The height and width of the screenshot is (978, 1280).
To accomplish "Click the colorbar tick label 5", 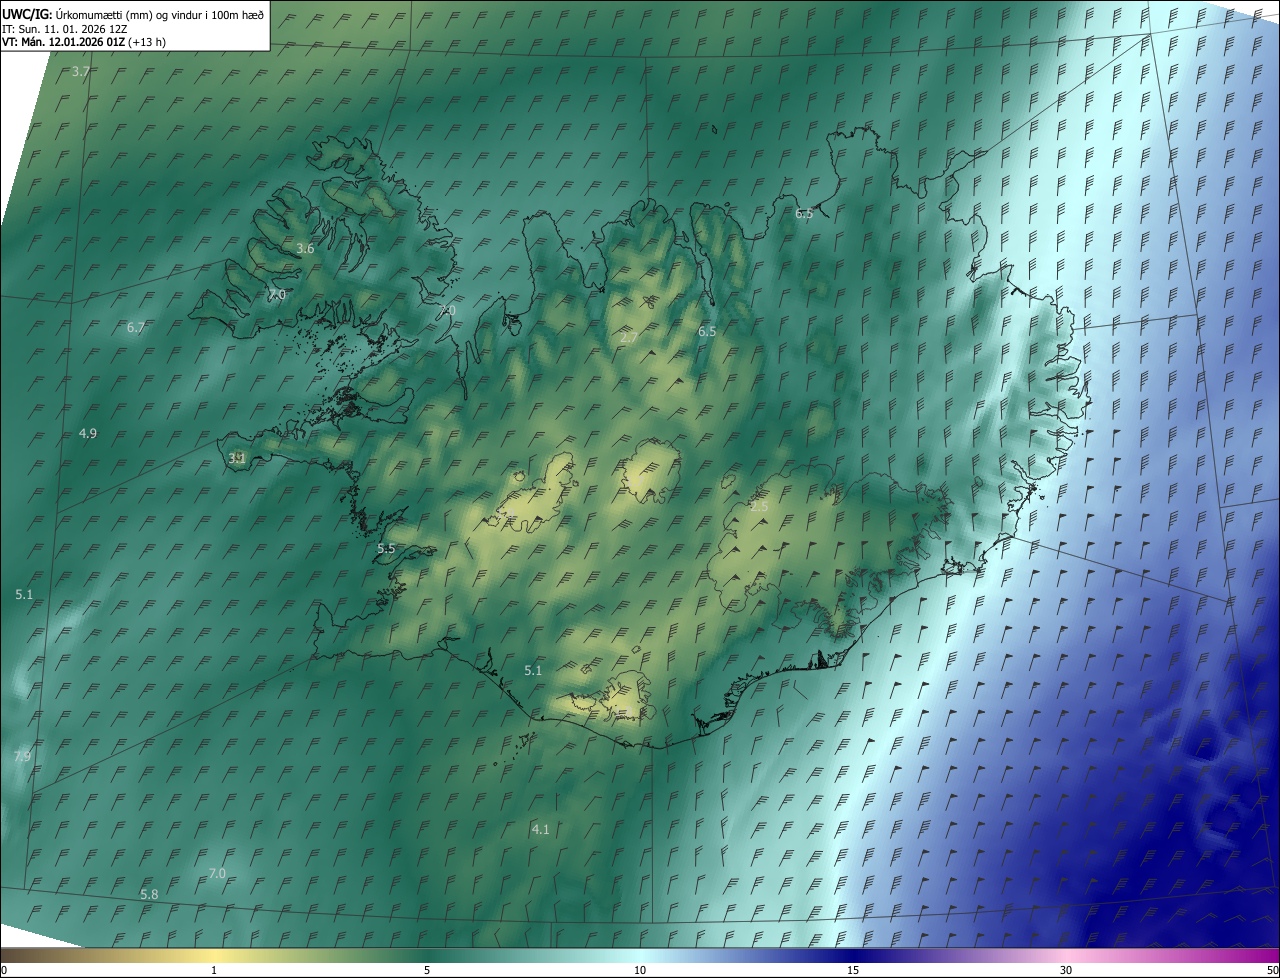I will [427, 970].
